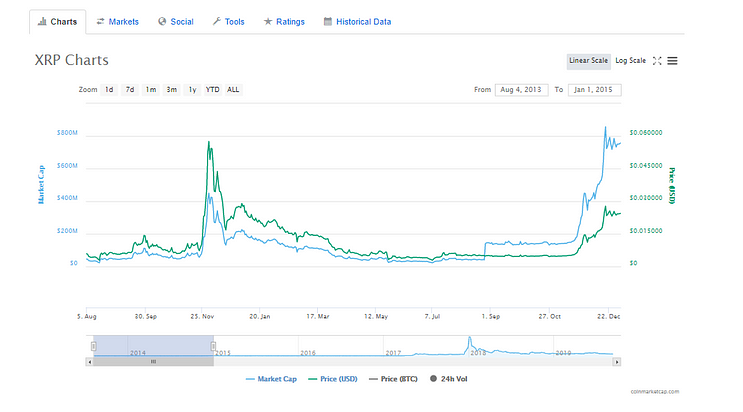Show ALL time range

coord(233,90)
